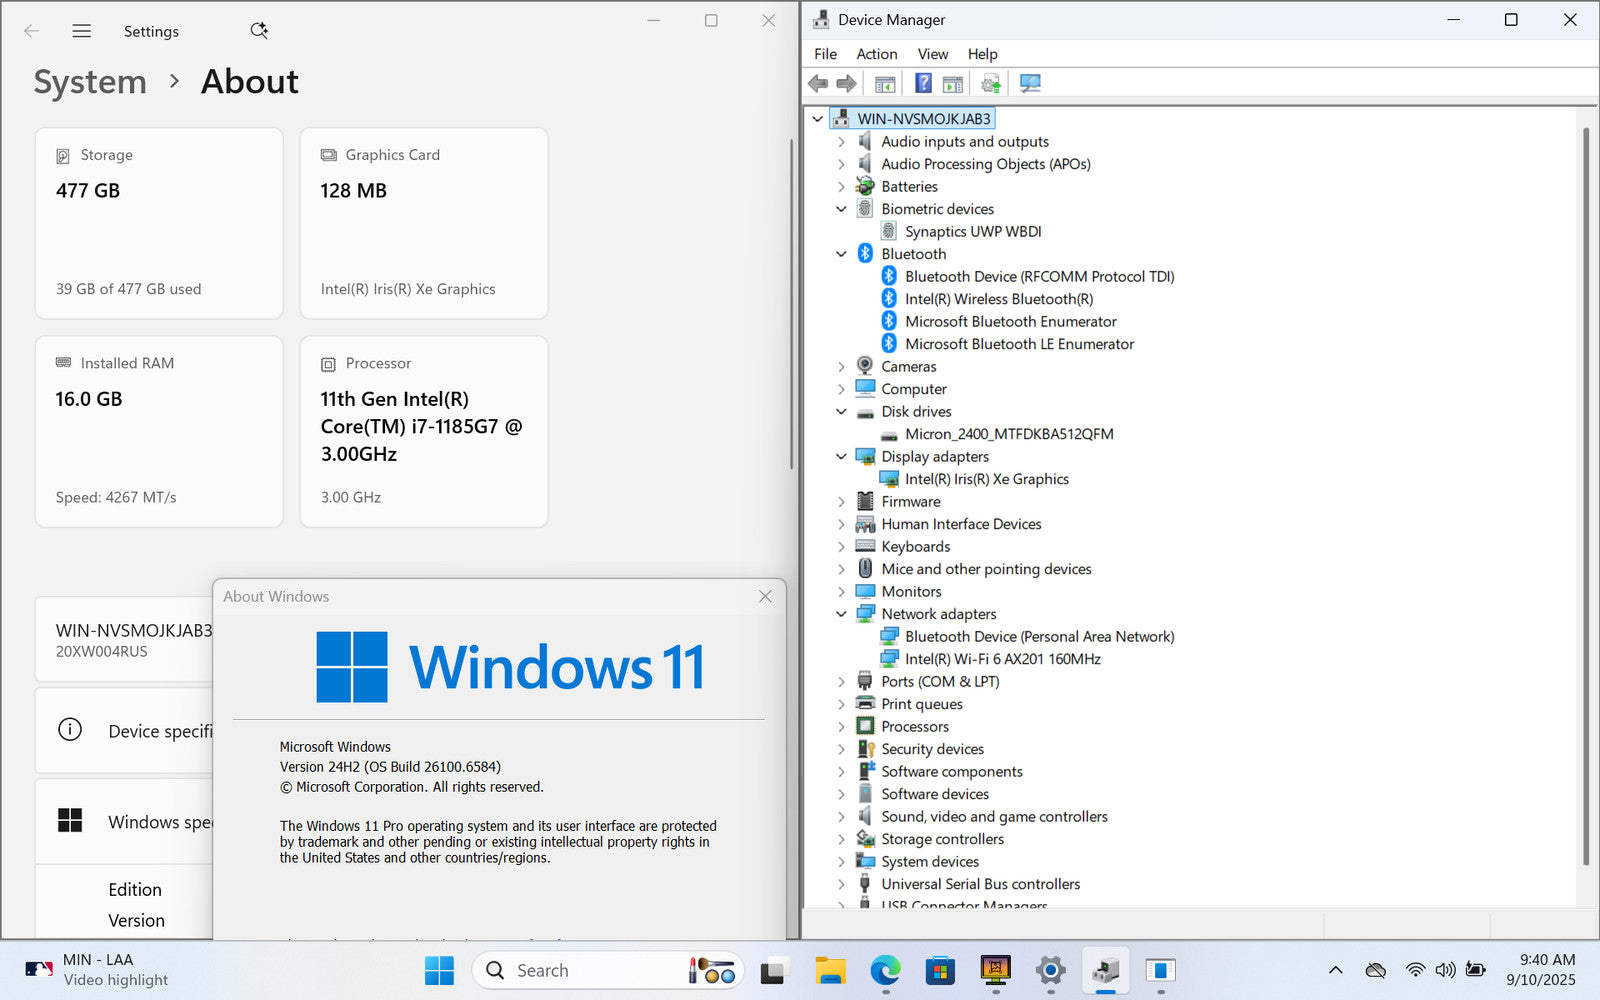This screenshot has height=1000, width=1600.
Task: Collapse the Display adapters node
Action: pos(841,457)
